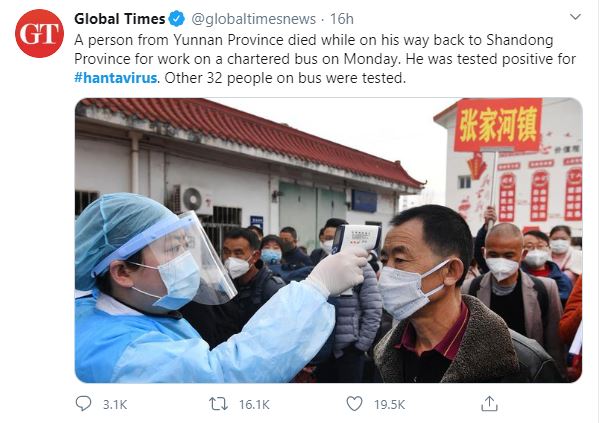Retweet using the retweet arrows icon
Image resolution: width=601 pixels, height=423 pixels.
[218, 404]
